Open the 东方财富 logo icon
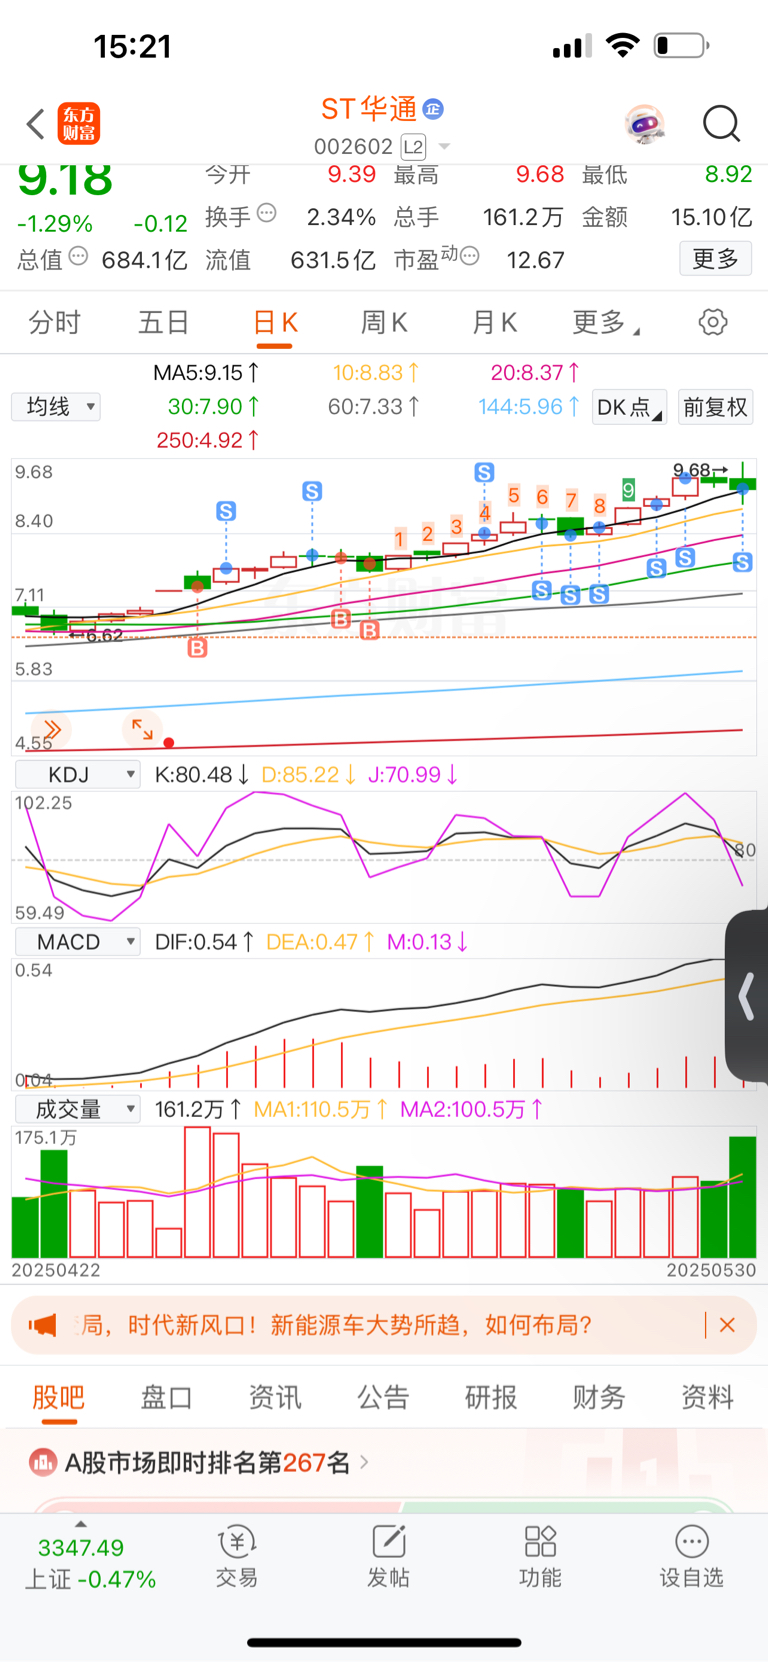Screen dimensions: 768x1662 79,124
